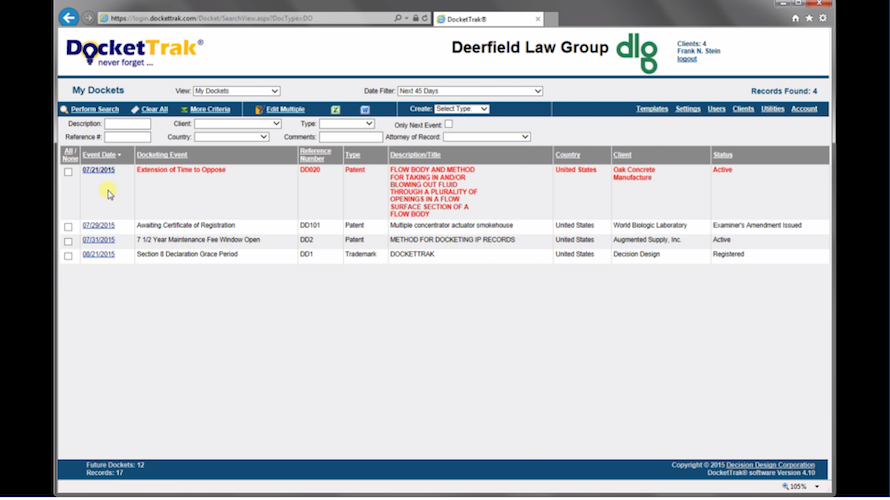Click the Edit Multiple link
890x500 pixels.
(x=286, y=110)
